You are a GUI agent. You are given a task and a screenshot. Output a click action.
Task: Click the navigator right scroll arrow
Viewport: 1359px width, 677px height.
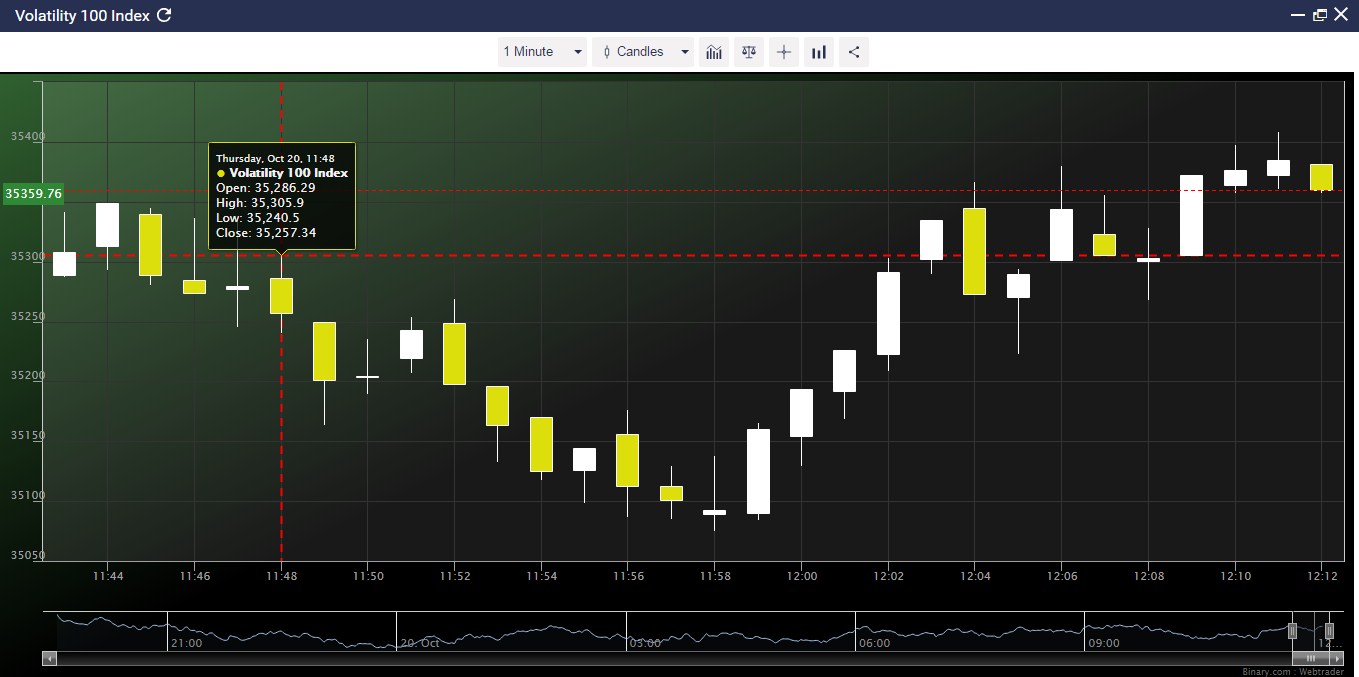1337,659
